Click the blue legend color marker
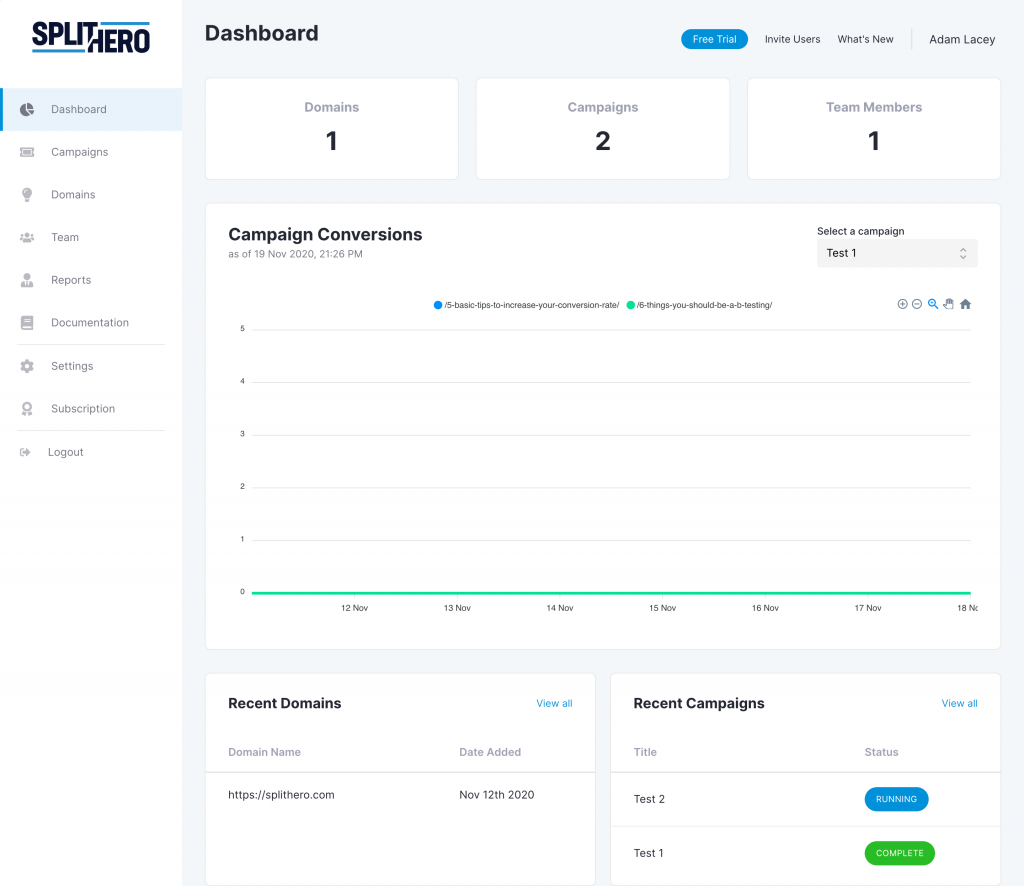This screenshot has width=1024, height=886. click(x=438, y=305)
